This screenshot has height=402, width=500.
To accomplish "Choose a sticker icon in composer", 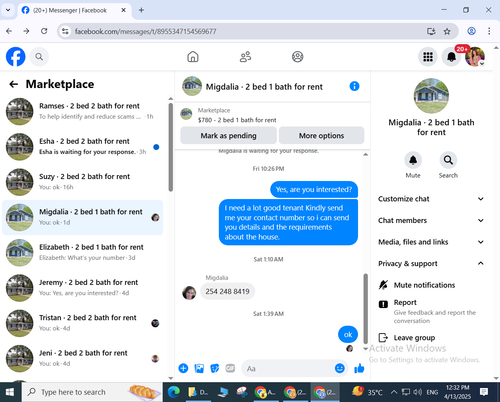I will click(x=215, y=368).
